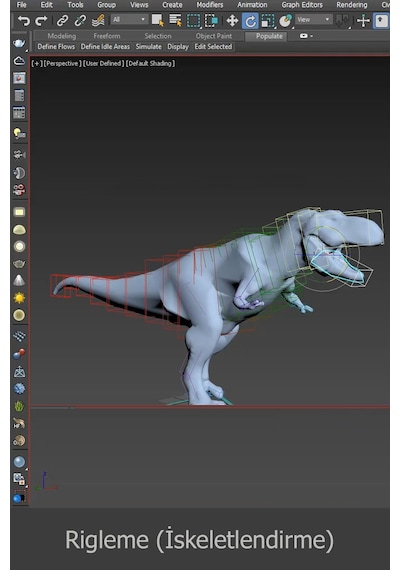
Task: Choose the Bind to Space Warp tool
Action: [98, 21]
